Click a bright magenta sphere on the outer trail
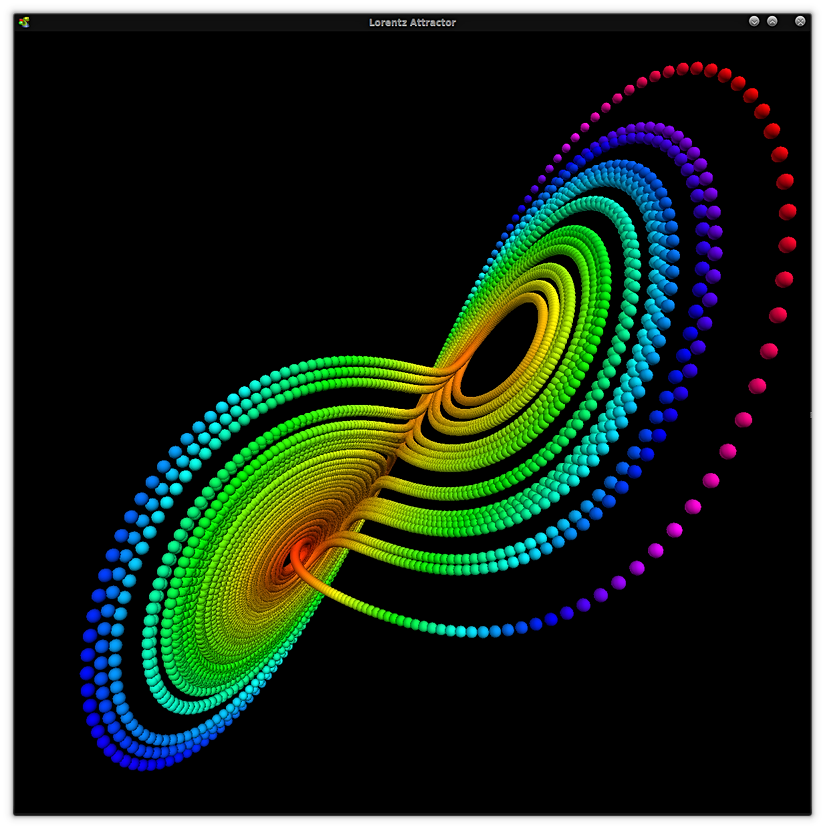This screenshot has height=829, width=825. (675, 530)
